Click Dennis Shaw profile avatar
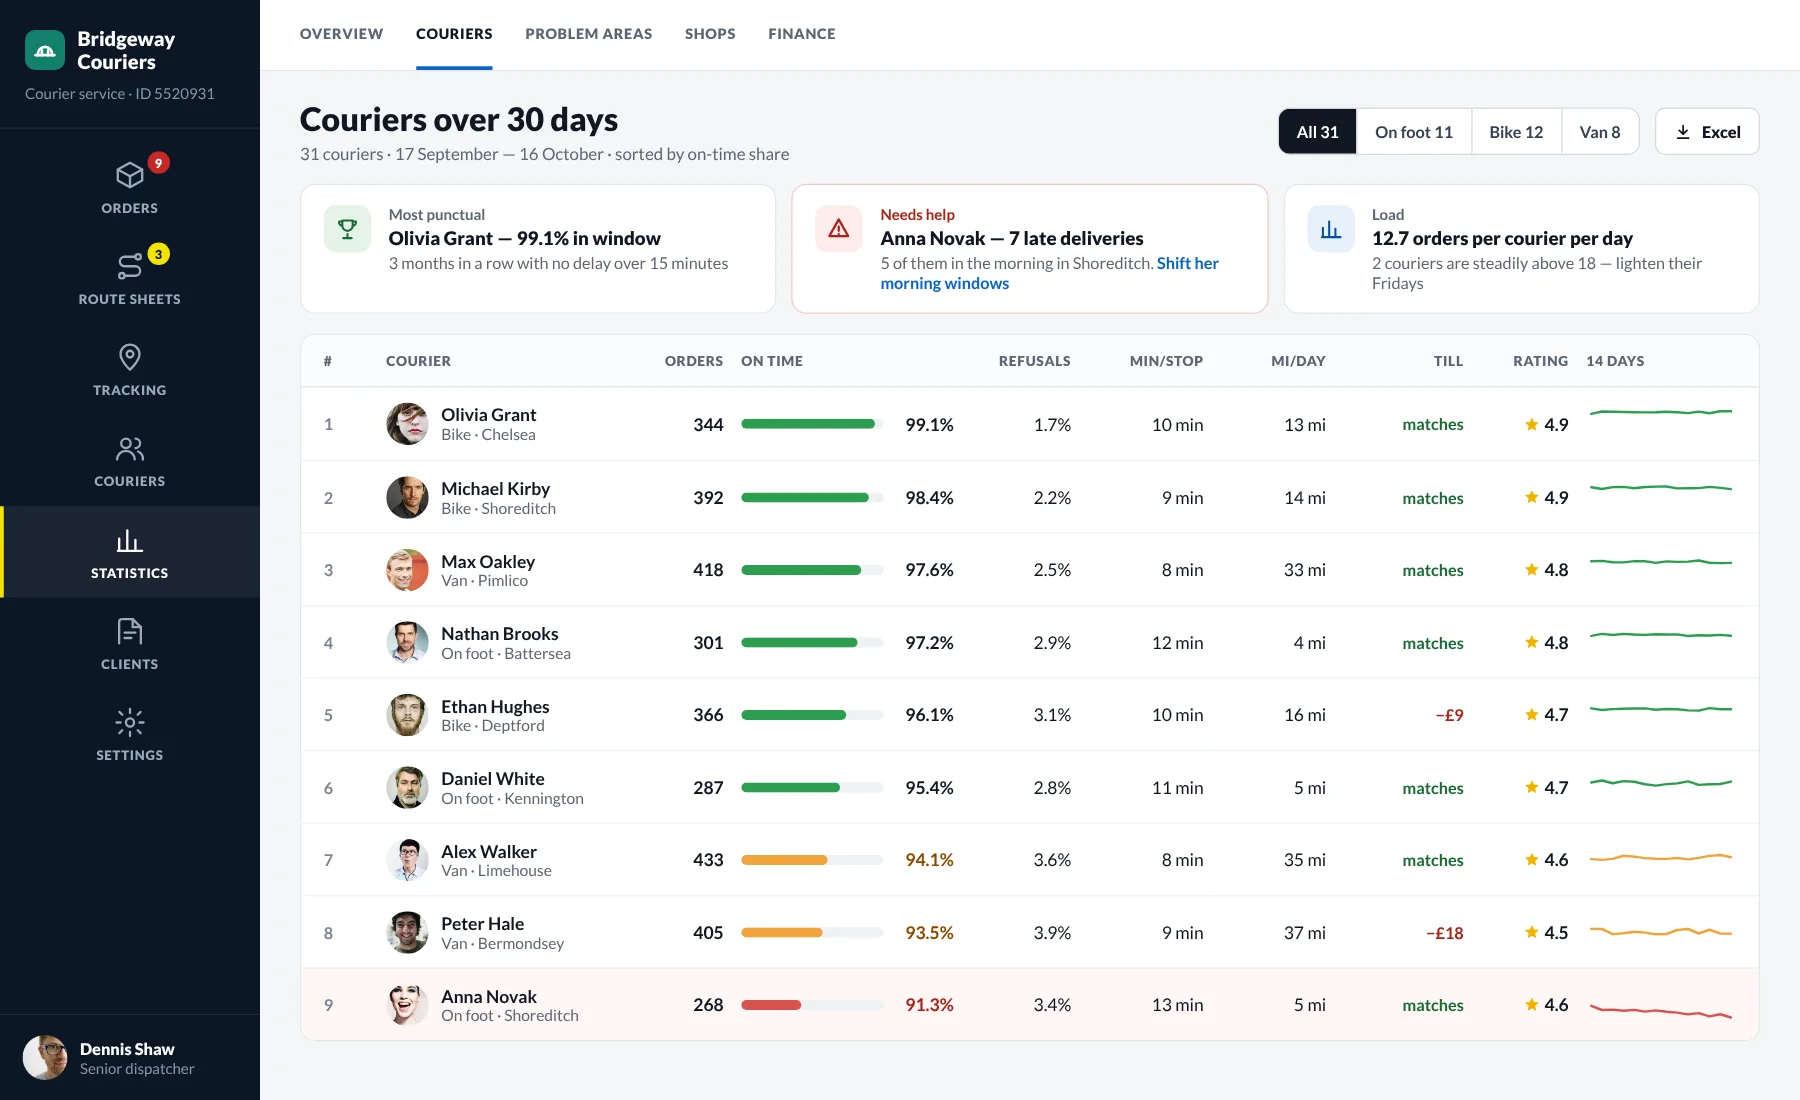This screenshot has width=1800, height=1100. click(x=45, y=1057)
